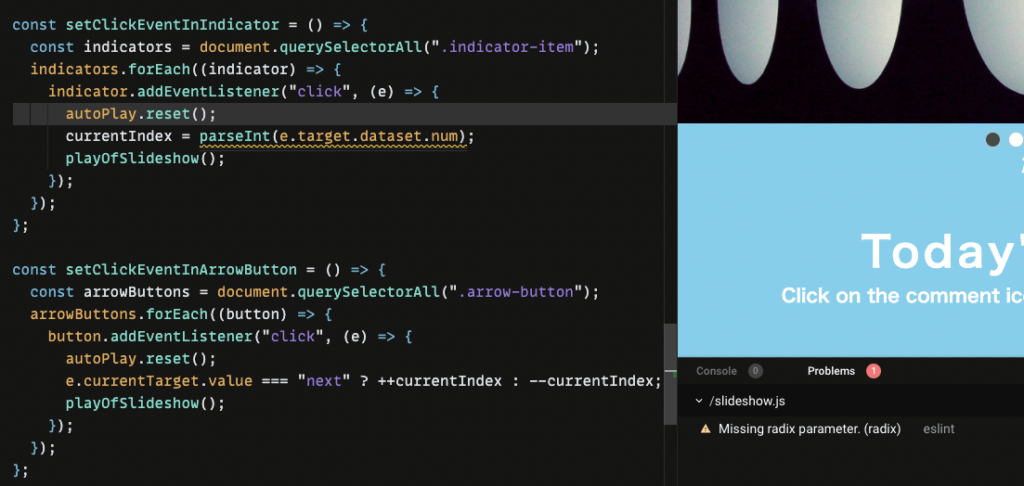Collapse the /slideshow.js problems group chevron
Viewport: 1024px width, 486px height.
(699, 401)
